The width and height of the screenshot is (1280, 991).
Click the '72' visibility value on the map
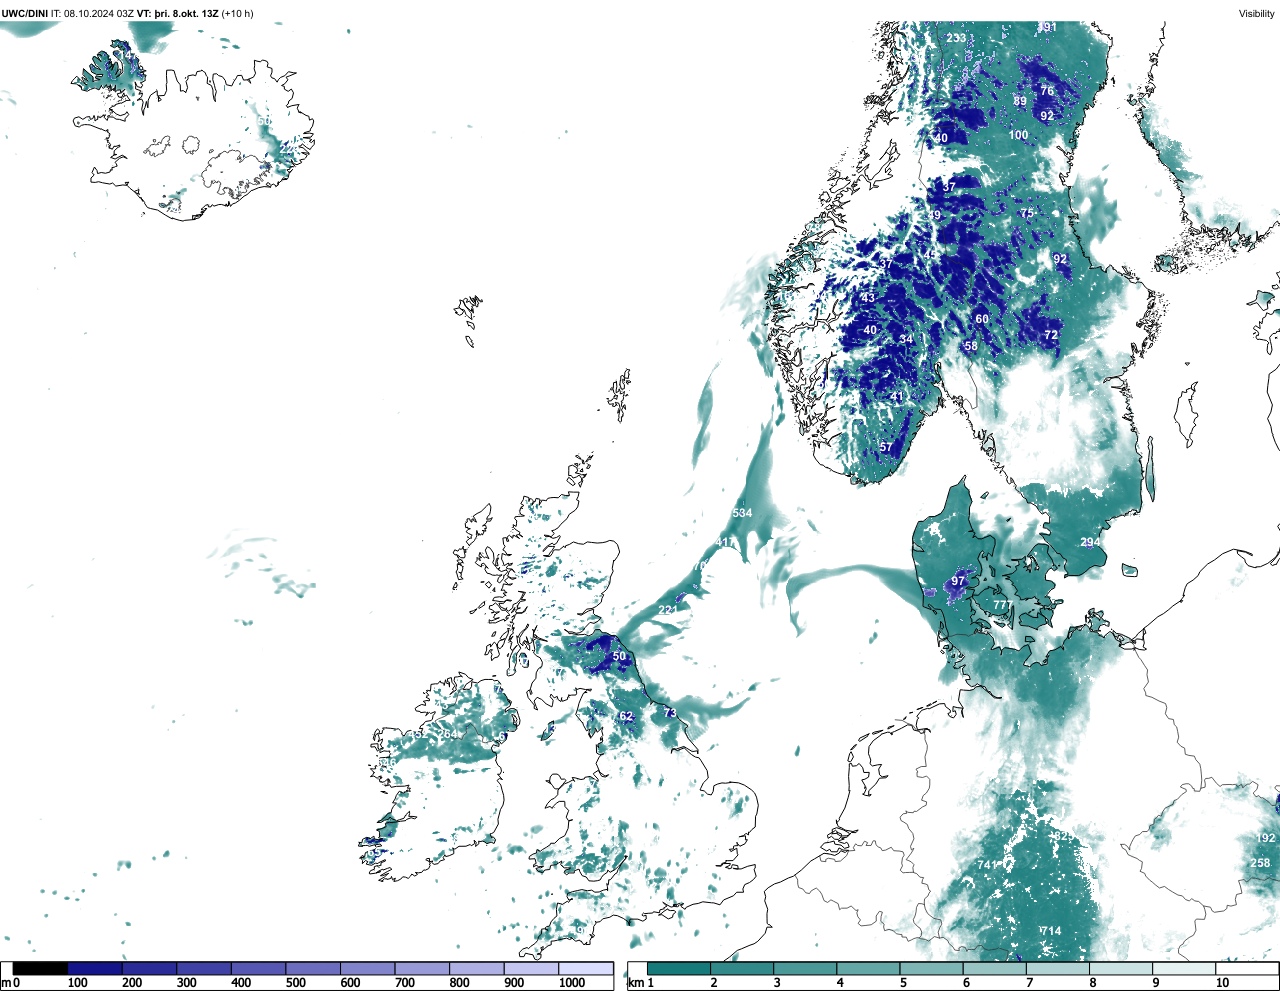(1051, 336)
